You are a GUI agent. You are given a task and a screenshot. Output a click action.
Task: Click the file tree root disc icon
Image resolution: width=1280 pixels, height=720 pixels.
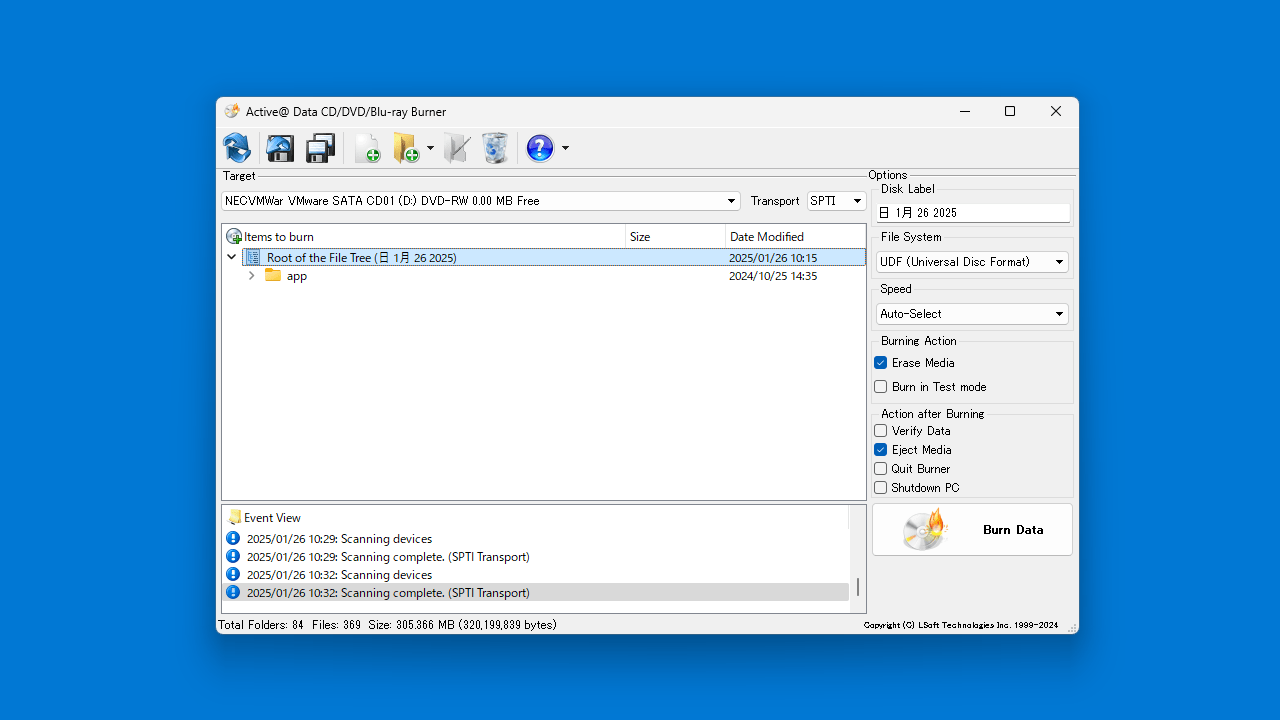click(x=254, y=257)
